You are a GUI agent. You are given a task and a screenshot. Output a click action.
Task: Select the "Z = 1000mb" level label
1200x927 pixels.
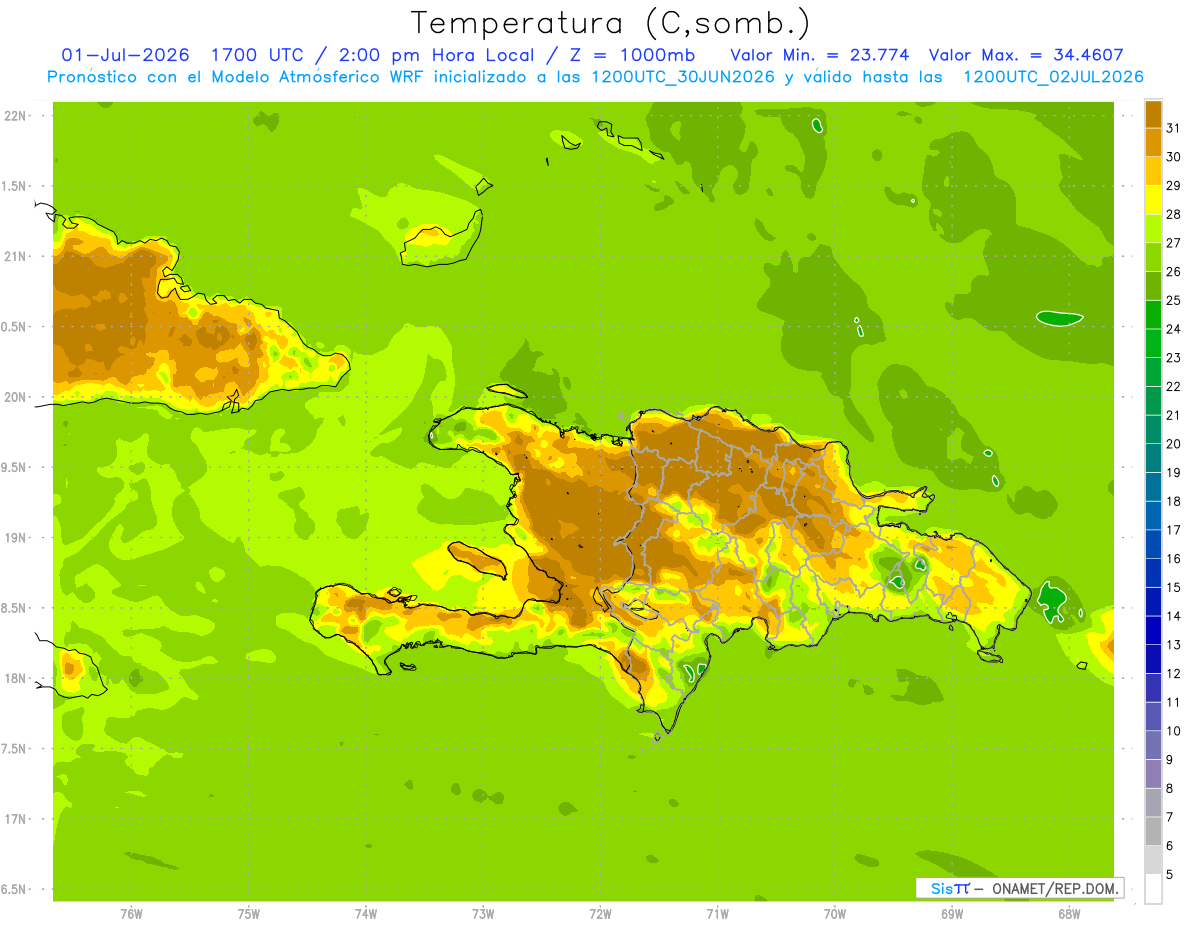[634, 55]
